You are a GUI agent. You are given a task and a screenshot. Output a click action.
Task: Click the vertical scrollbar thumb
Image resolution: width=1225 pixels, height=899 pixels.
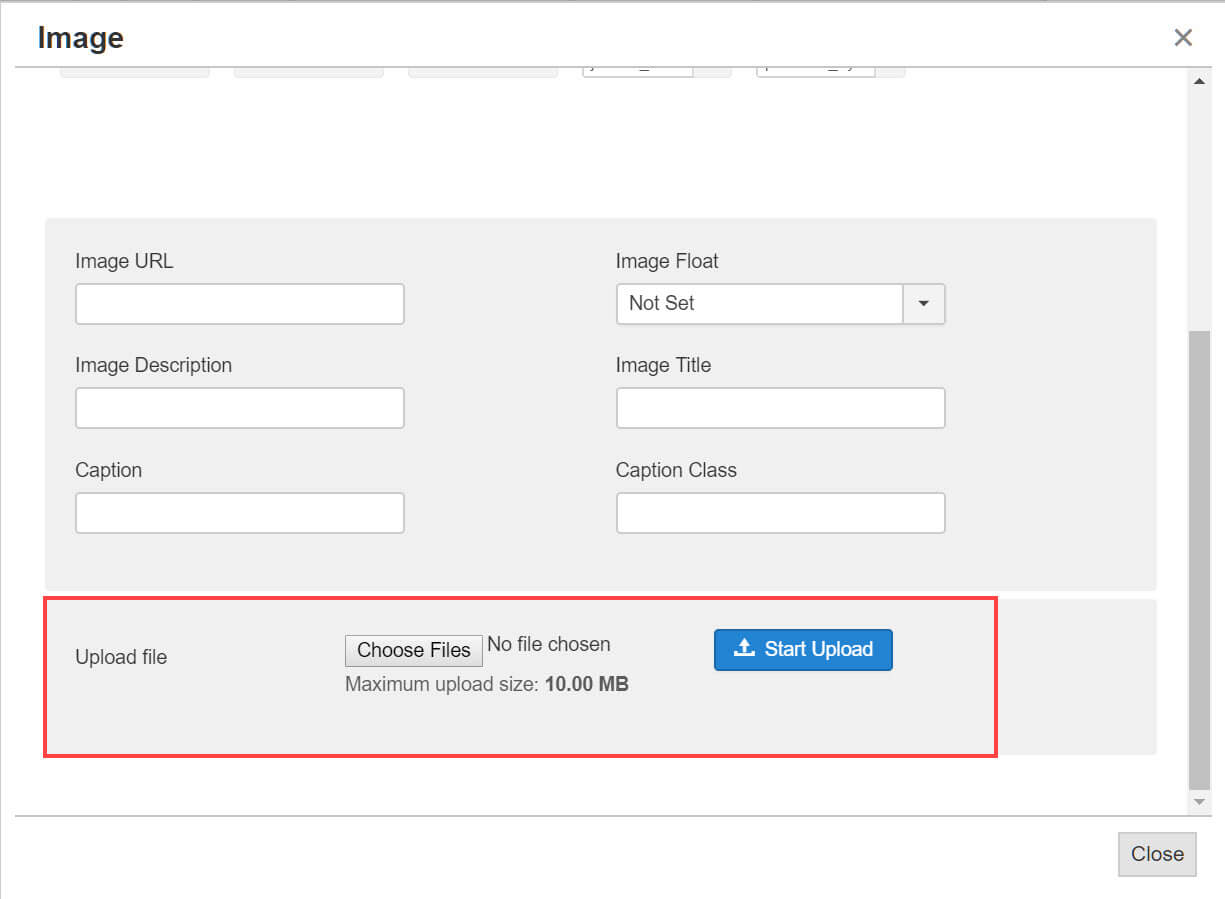coord(1199,560)
